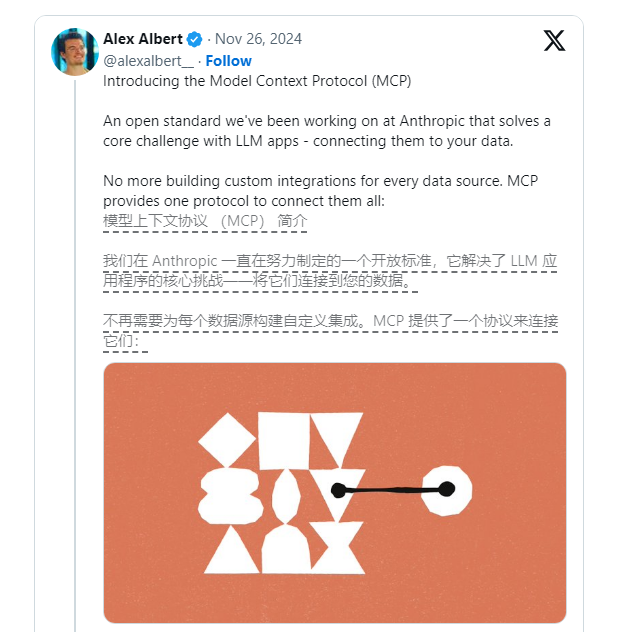Click the Alex Albert display name
Viewport: 619px width, 632px height.
click(x=143, y=39)
